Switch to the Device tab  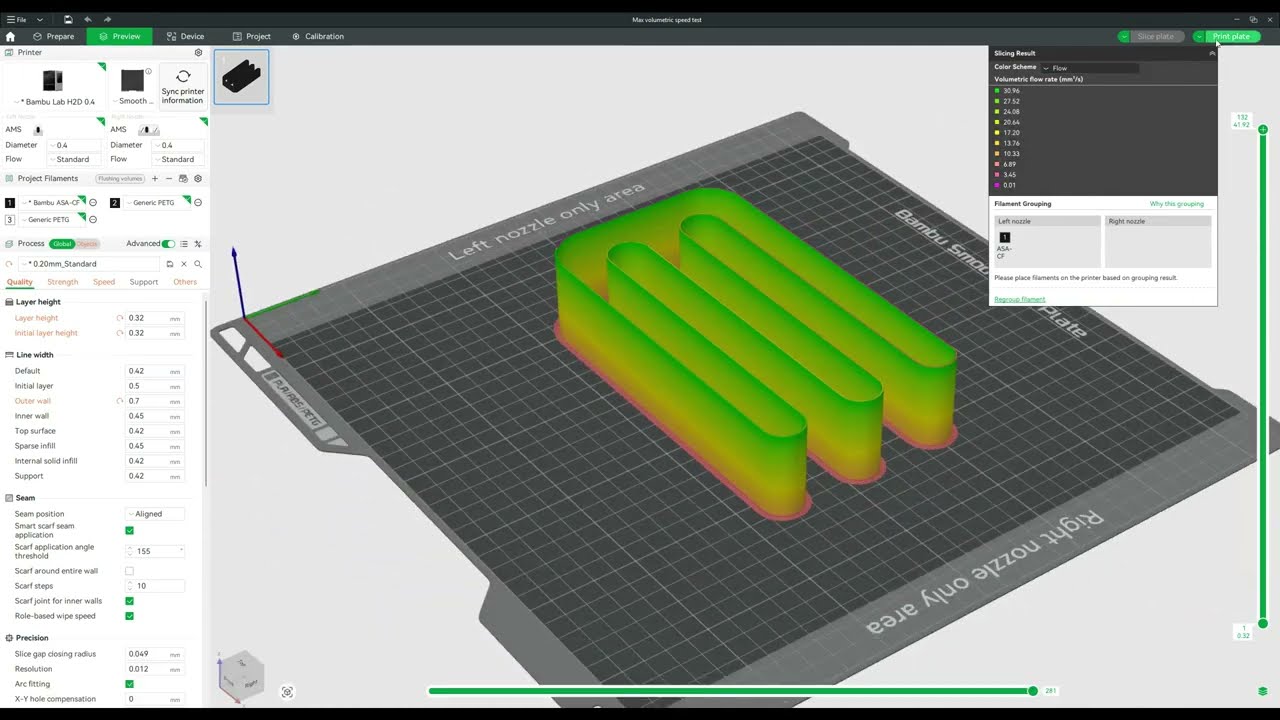(x=185, y=36)
